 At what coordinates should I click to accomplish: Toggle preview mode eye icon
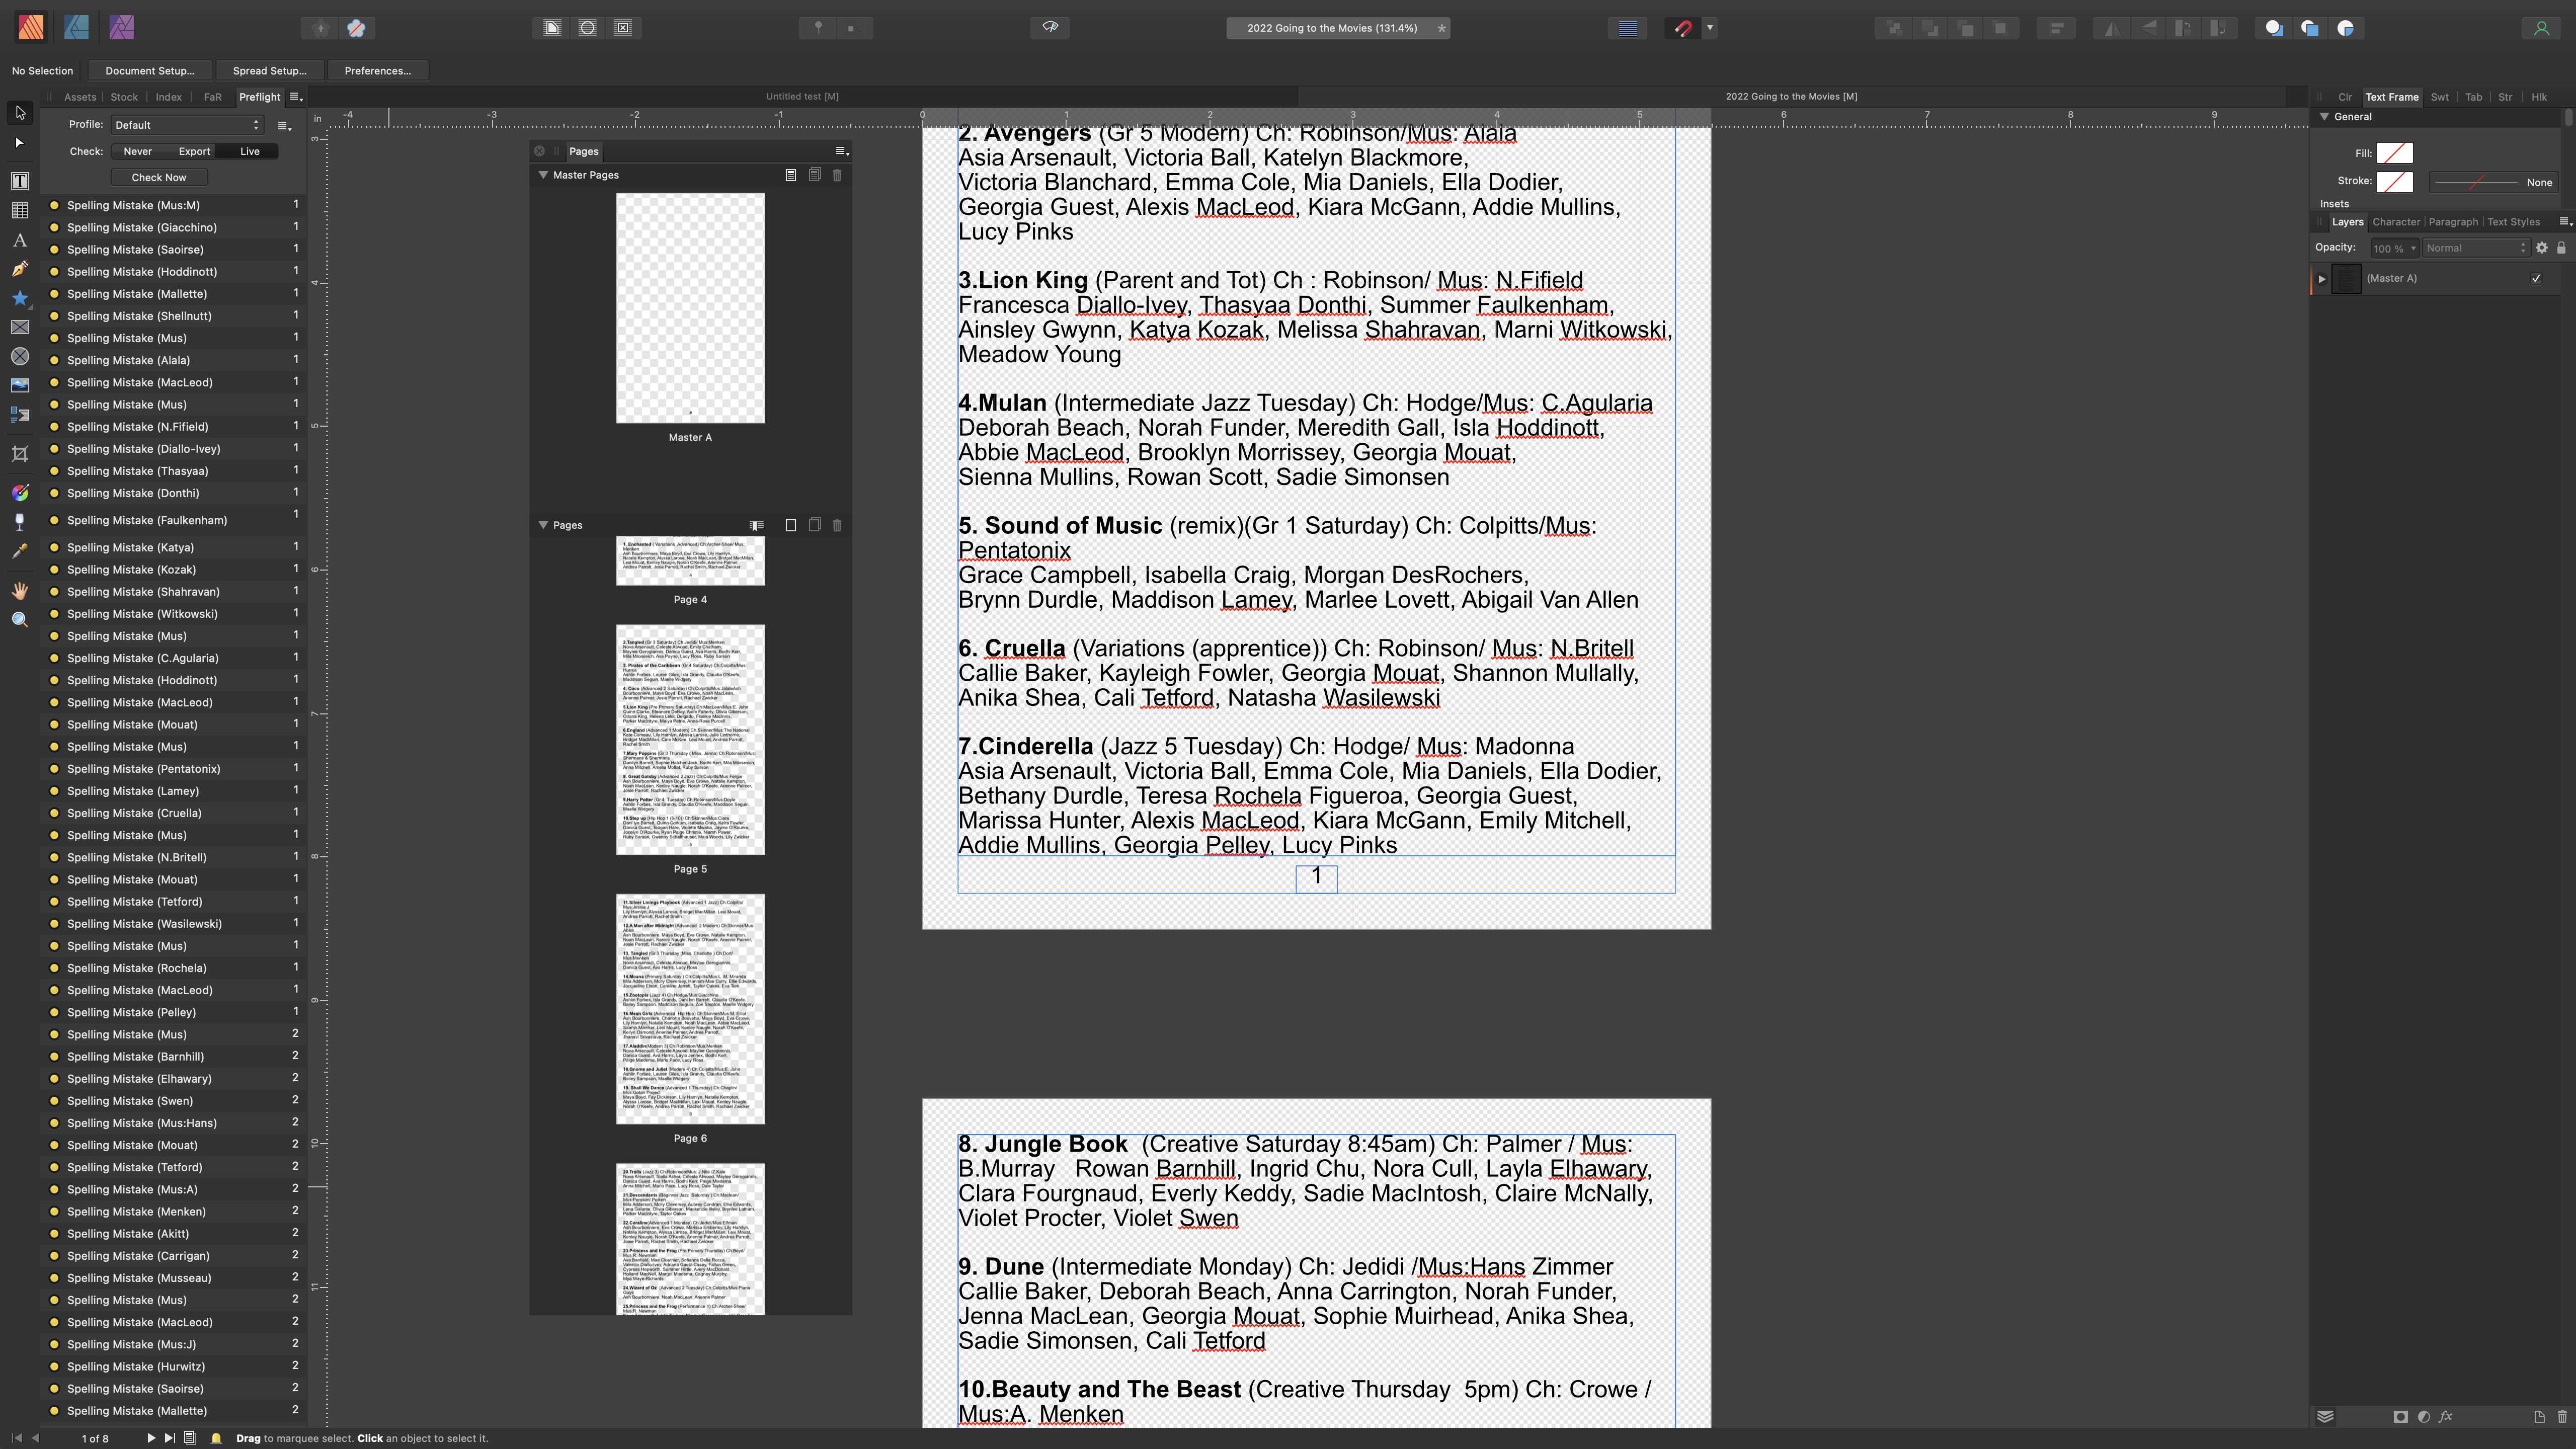click(1050, 28)
